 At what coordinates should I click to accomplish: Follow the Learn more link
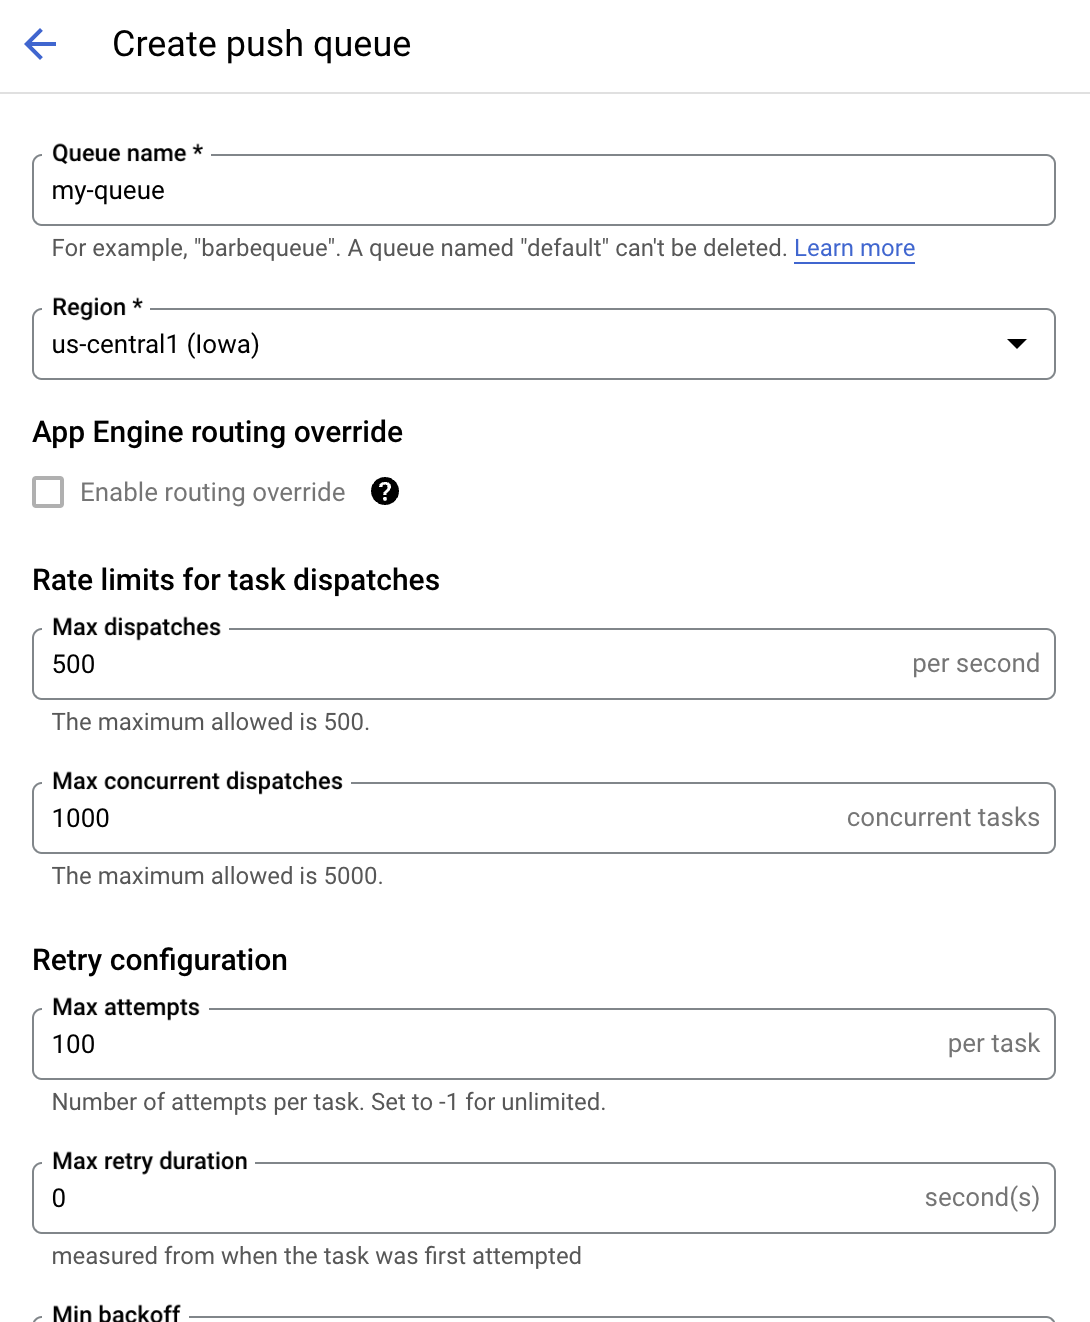coord(854,248)
